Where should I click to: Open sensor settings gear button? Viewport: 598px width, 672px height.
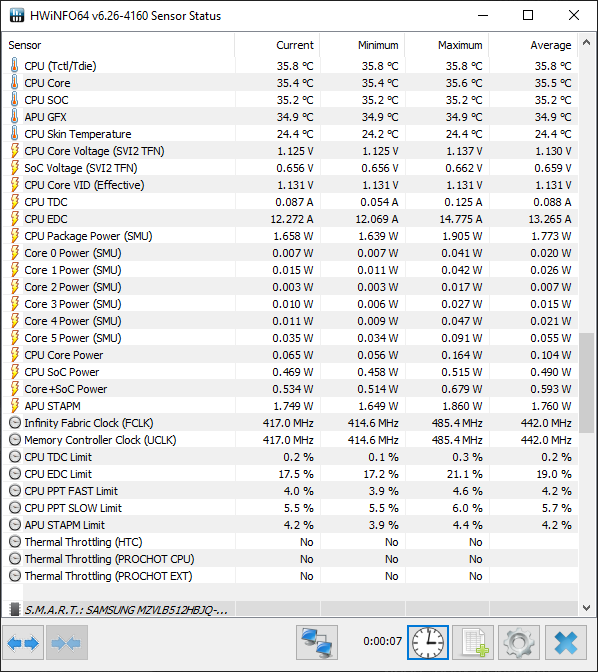click(x=519, y=642)
